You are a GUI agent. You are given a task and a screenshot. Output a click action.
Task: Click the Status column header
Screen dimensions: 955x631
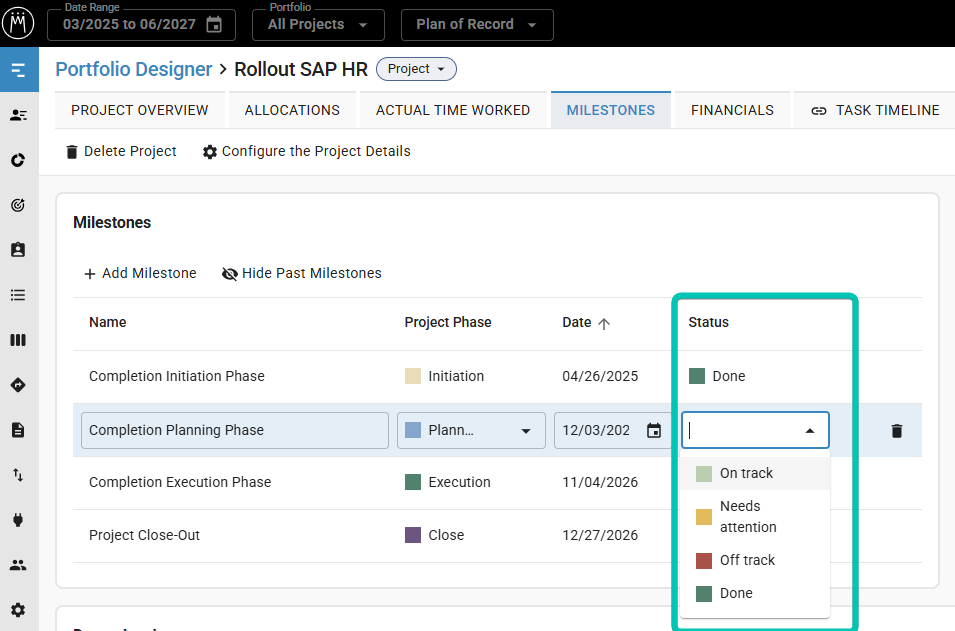[x=708, y=322]
